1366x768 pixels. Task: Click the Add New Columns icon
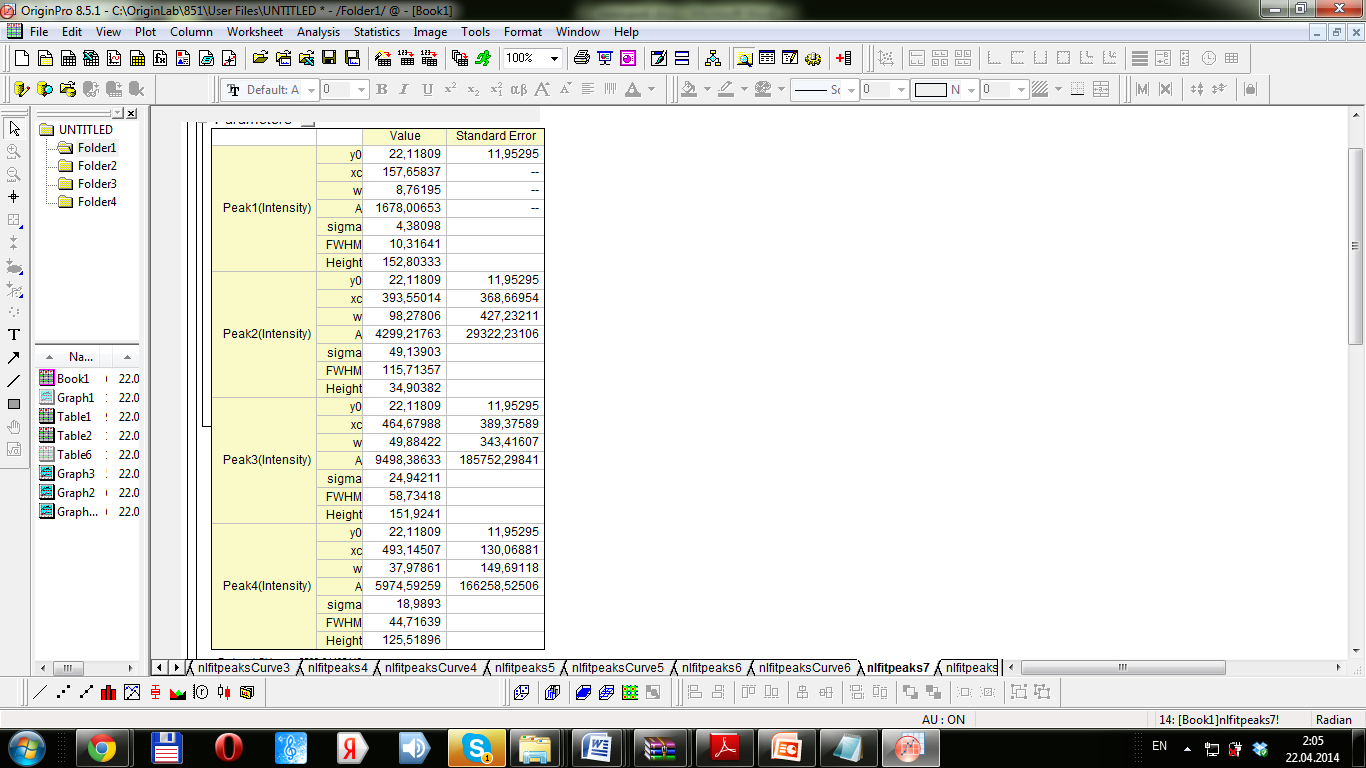(x=843, y=58)
